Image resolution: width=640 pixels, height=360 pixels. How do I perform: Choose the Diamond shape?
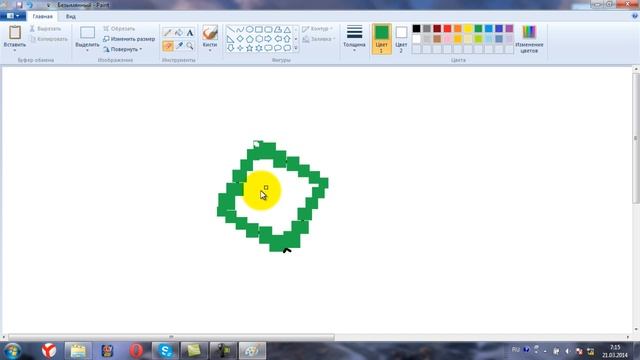click(240, 39)
